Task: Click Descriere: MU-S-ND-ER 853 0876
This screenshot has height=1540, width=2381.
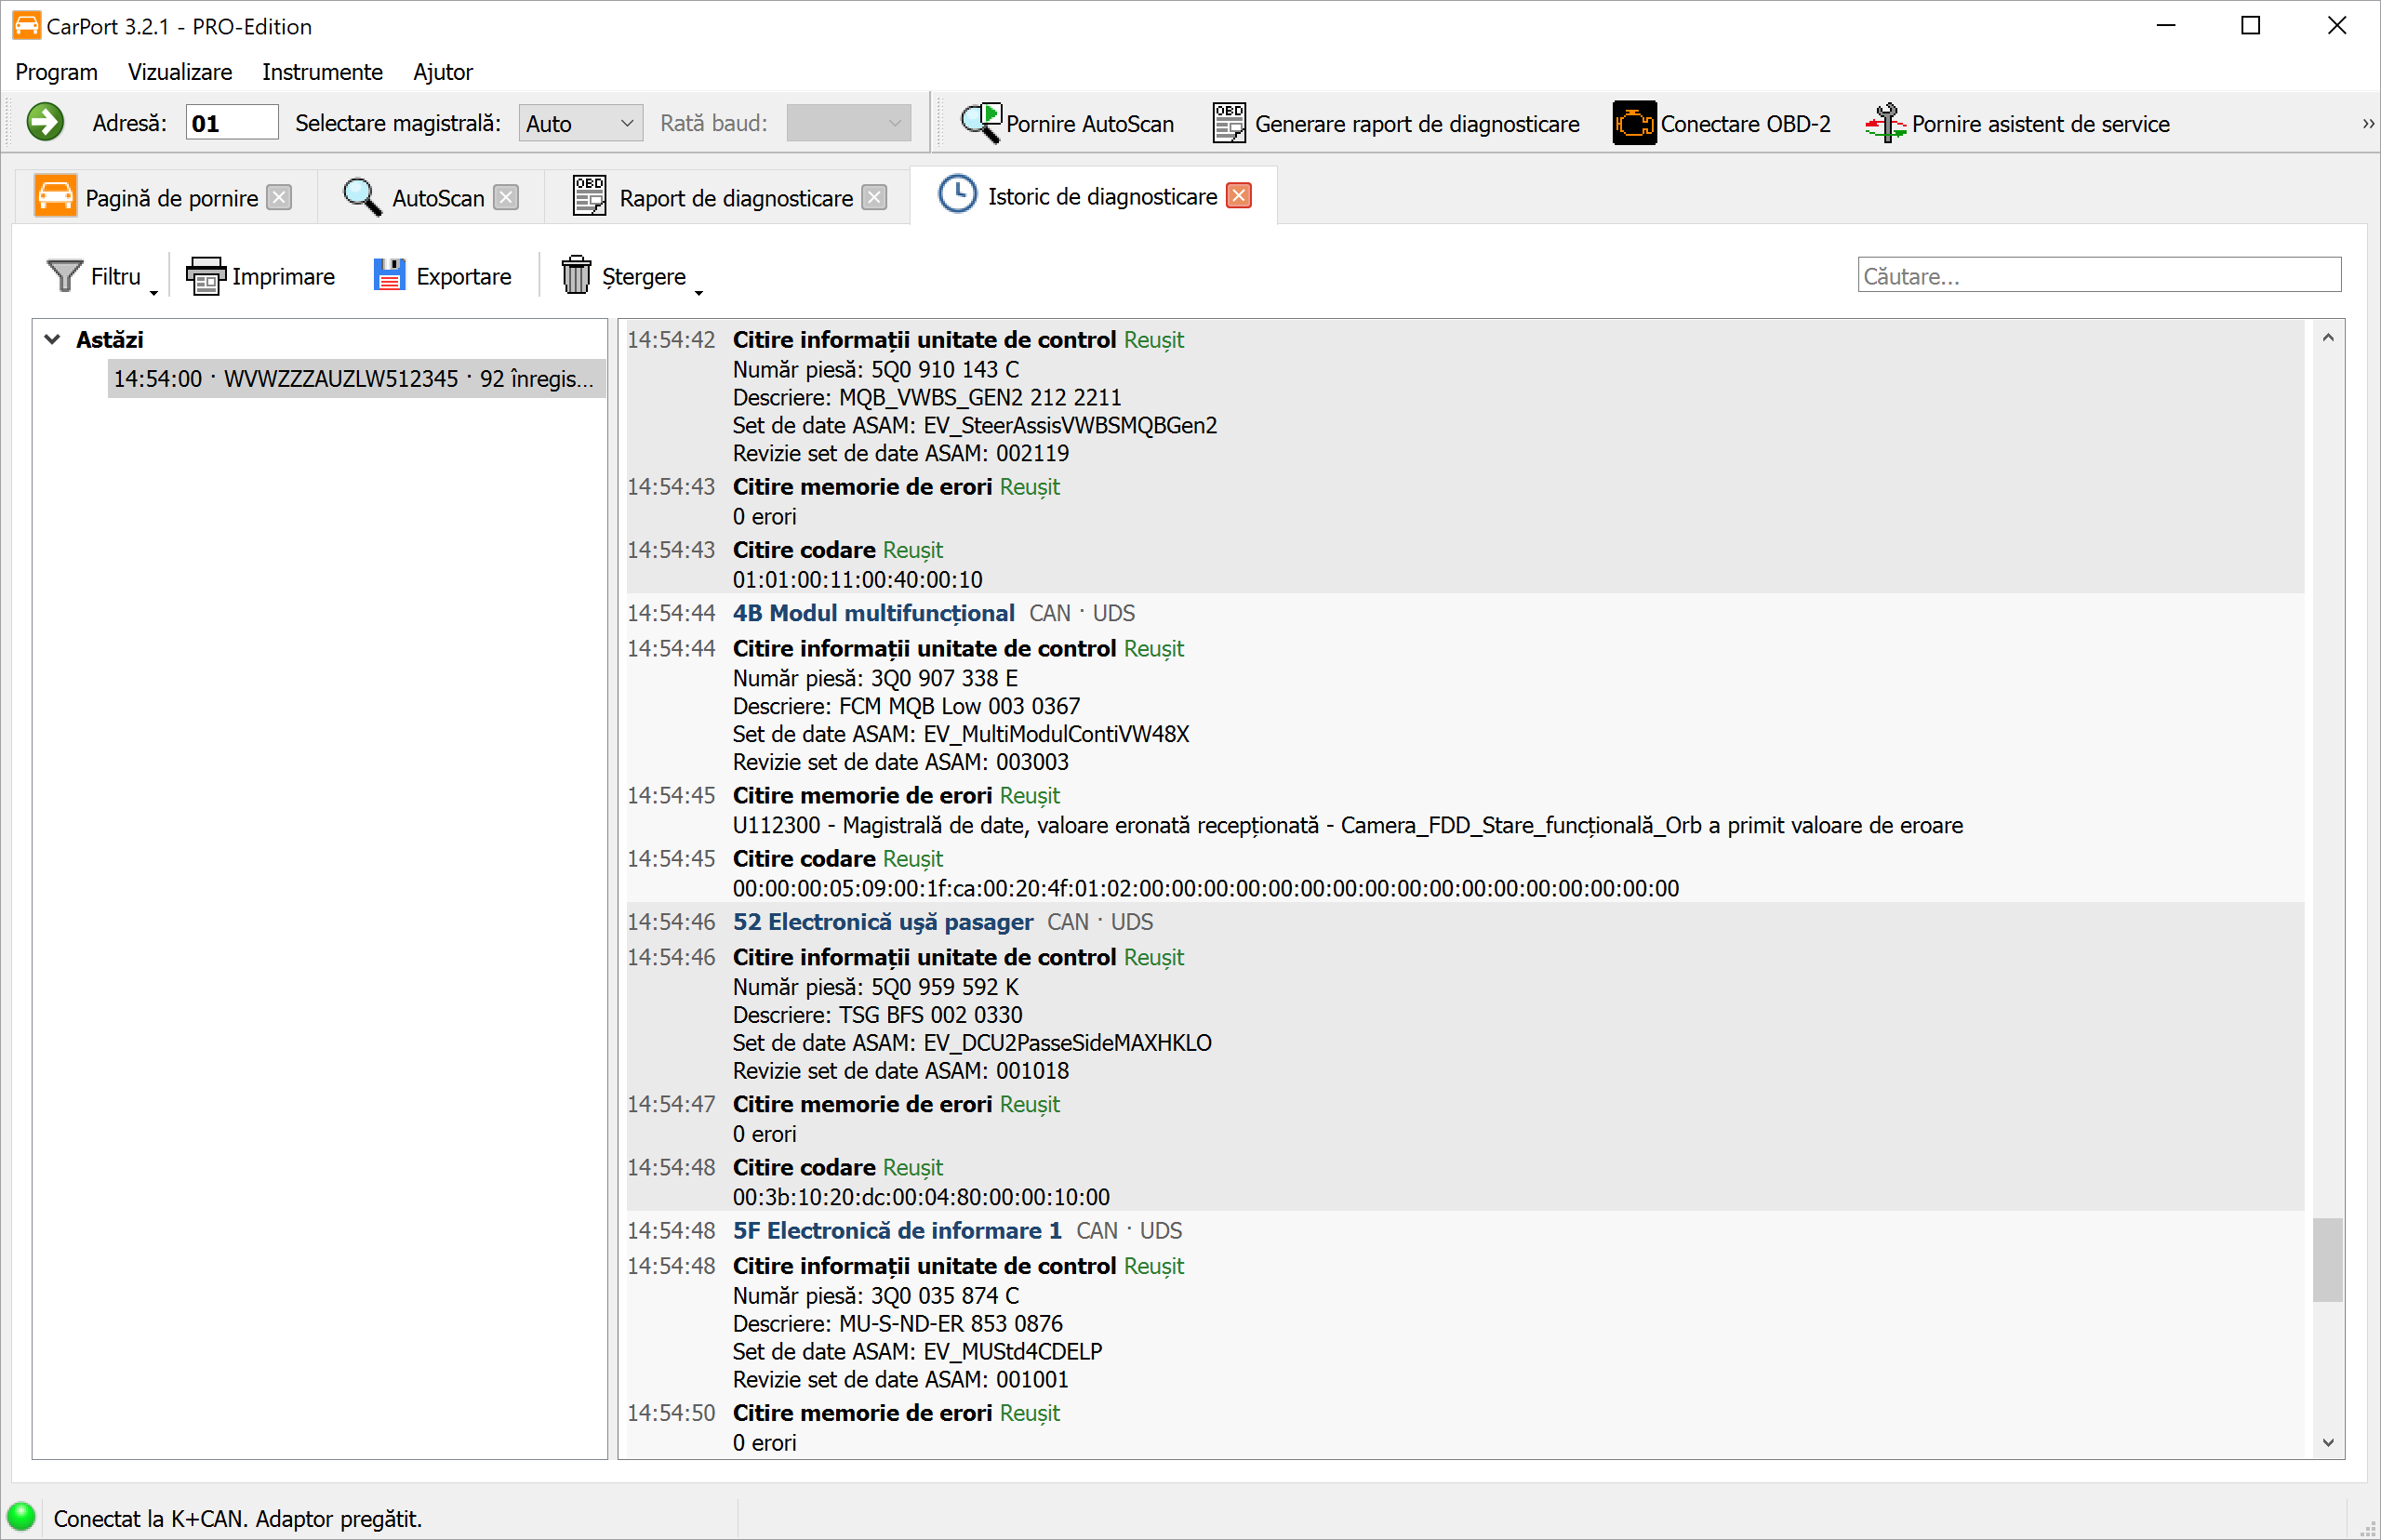Action: [898, 1324]
